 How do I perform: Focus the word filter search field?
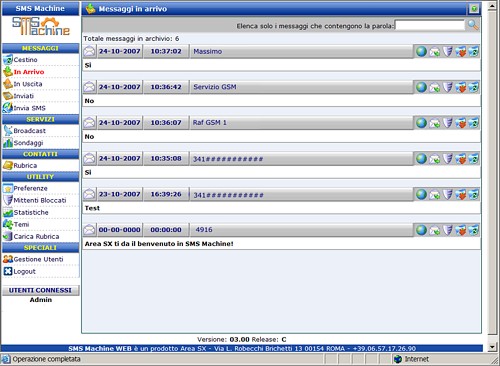tap(430, 25)
